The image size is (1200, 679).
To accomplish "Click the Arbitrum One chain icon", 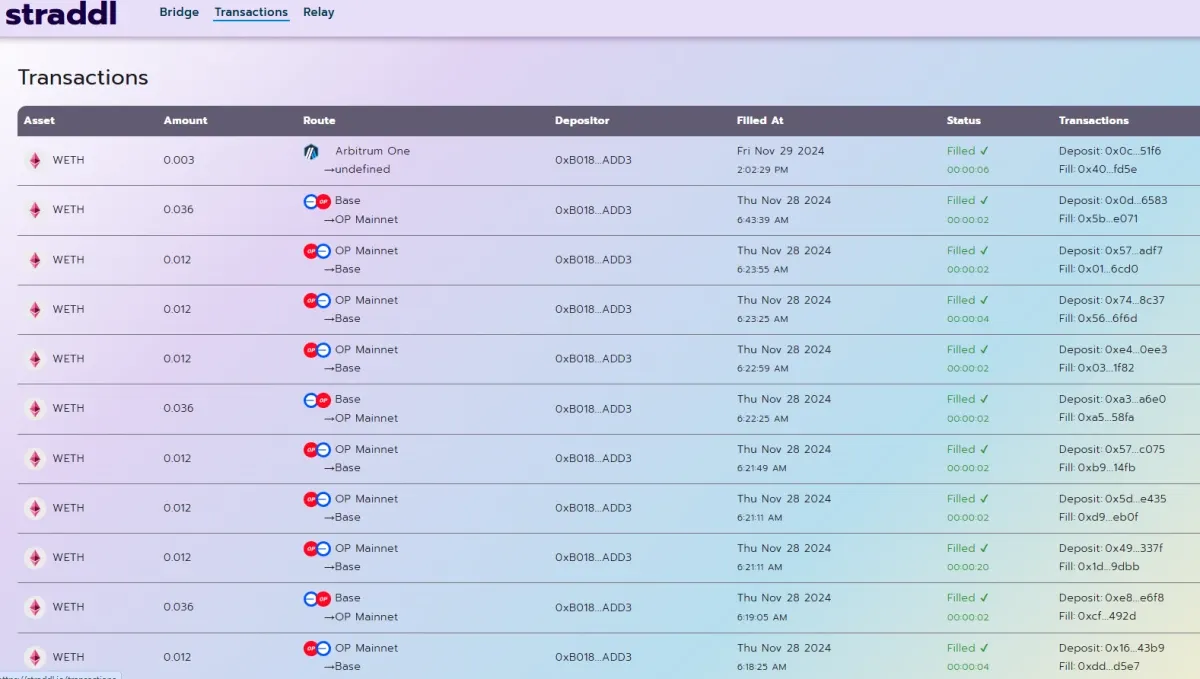I will point(311,152).
